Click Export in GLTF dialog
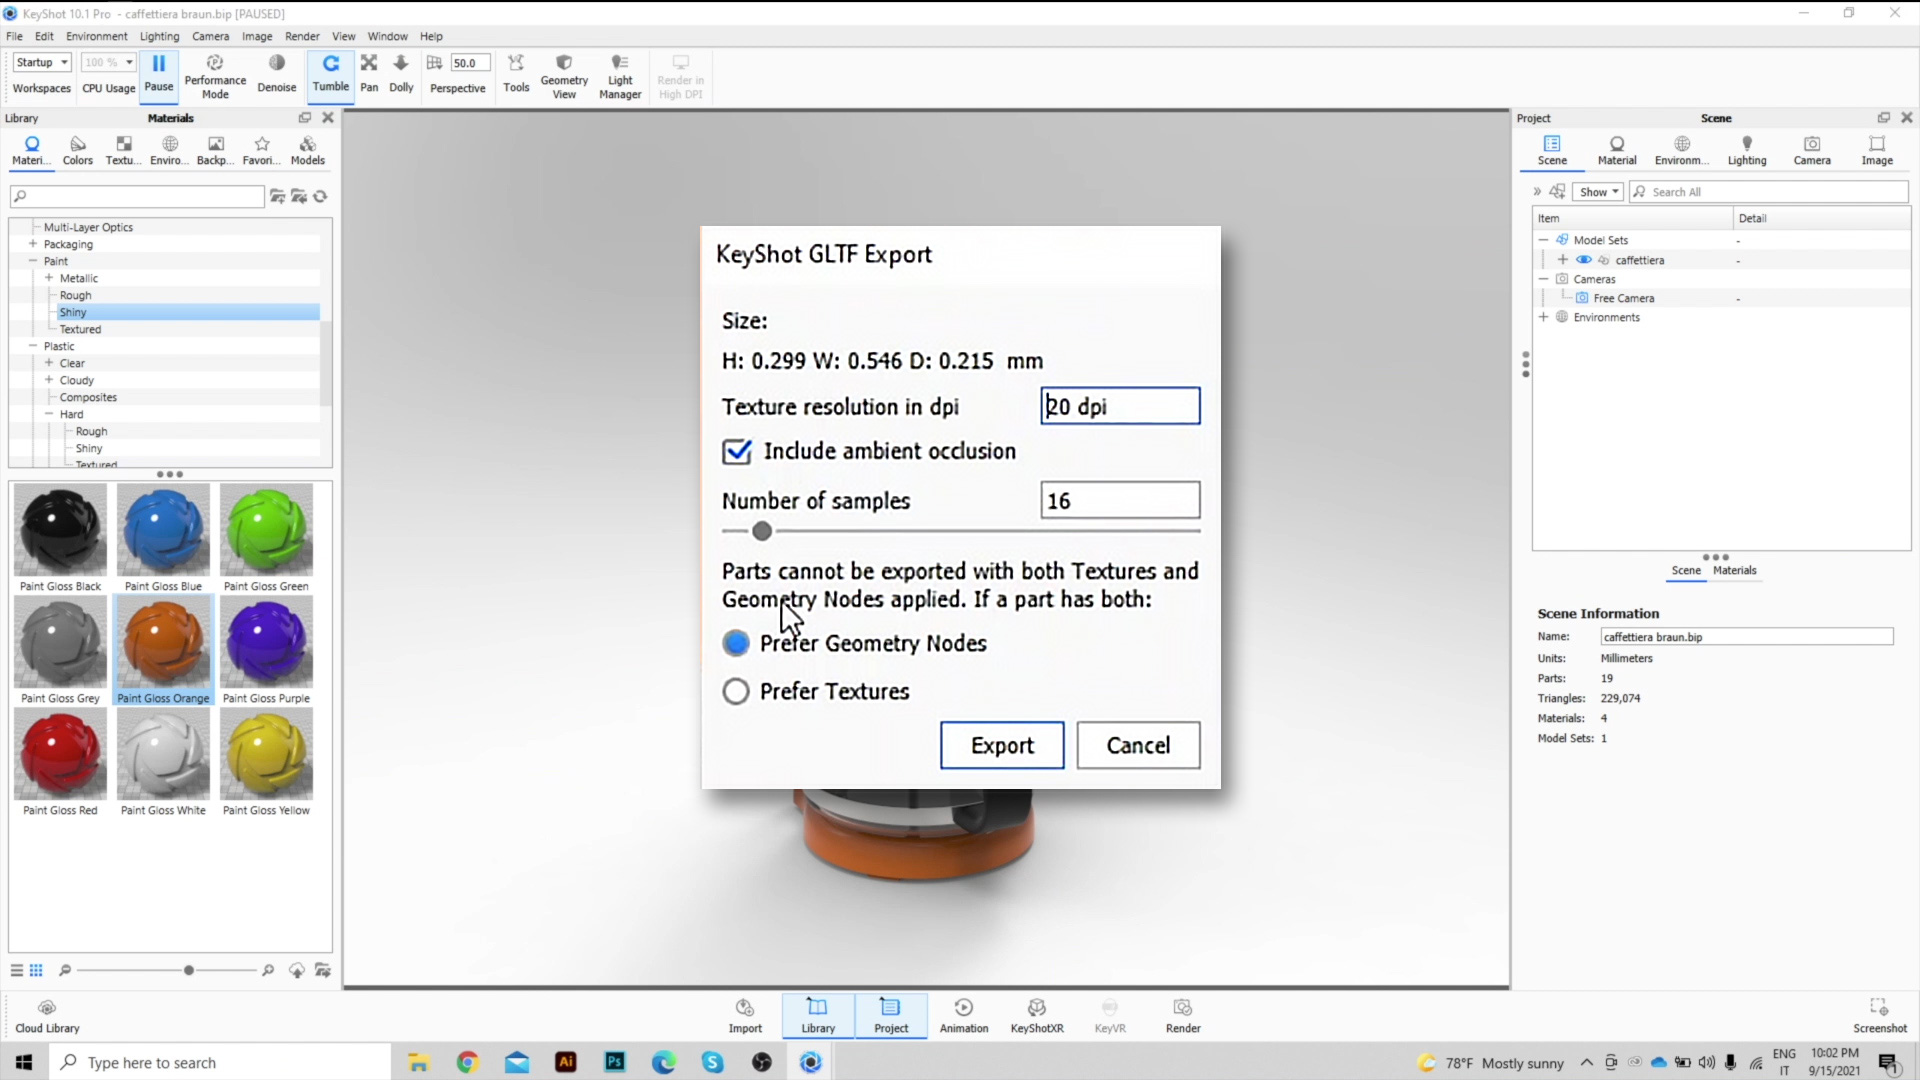 tap(1002, 745)
